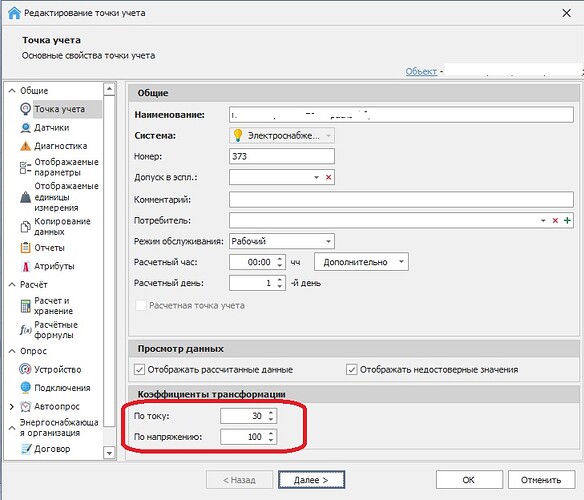
Task: Open the Автоопрос clock icon
Action: click(25, 406)
